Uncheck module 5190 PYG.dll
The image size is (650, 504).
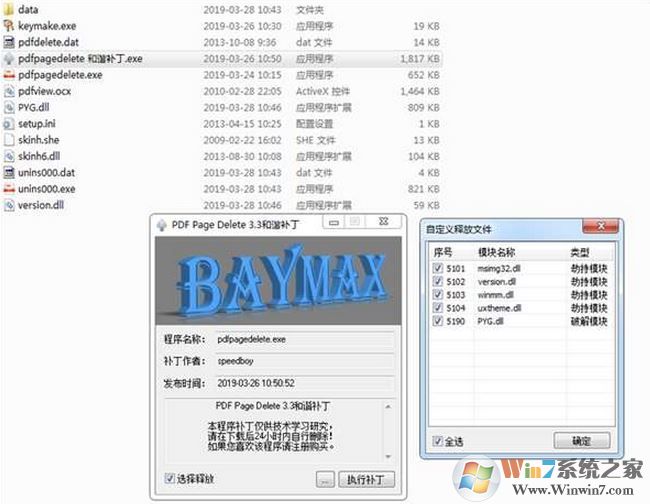[438, 321]
